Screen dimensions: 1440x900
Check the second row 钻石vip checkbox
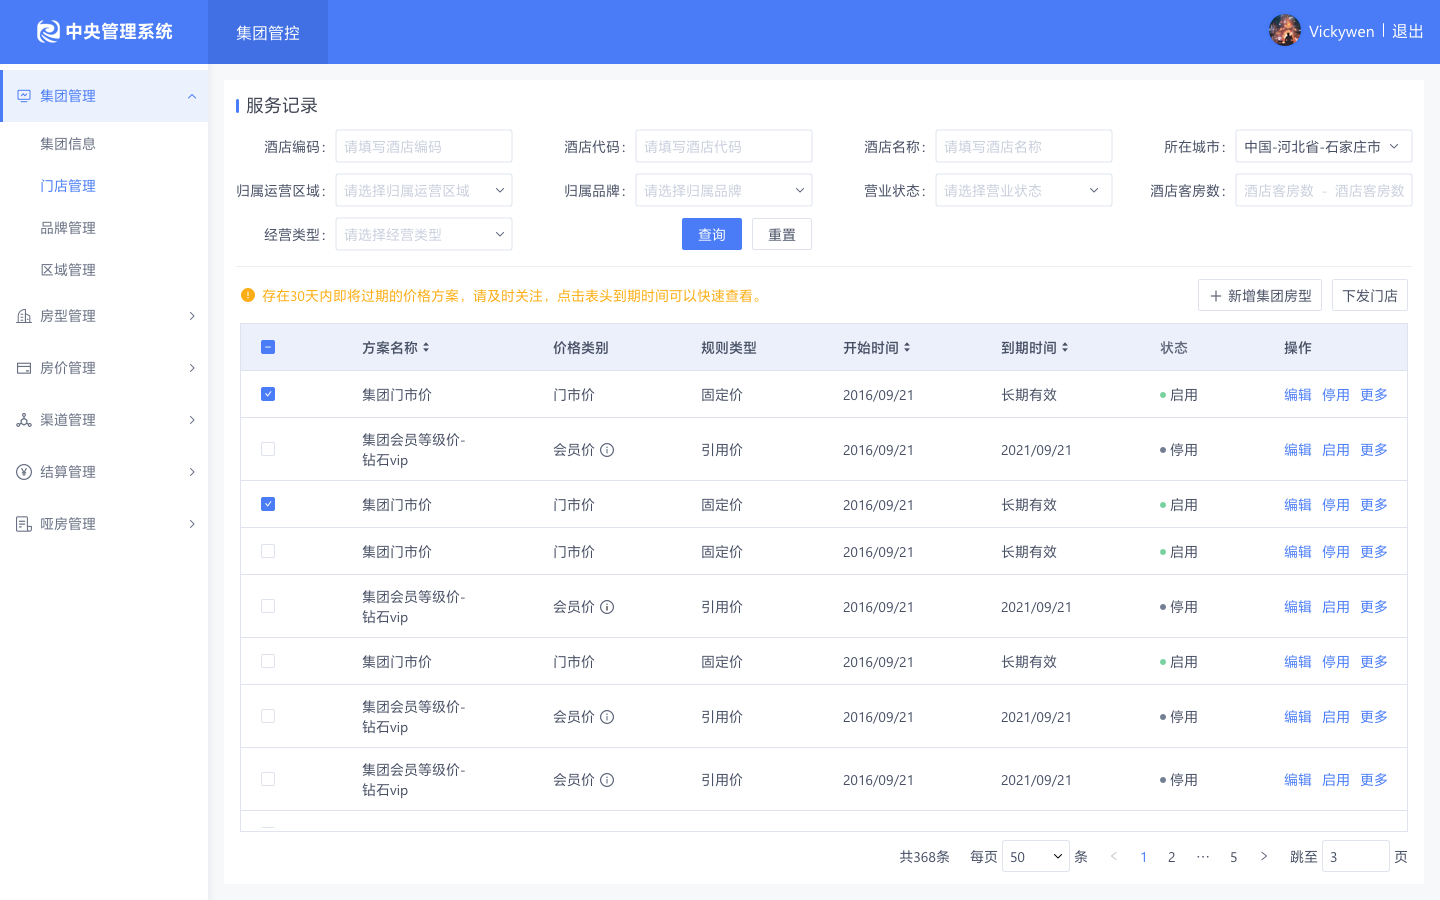coord(268,449)
